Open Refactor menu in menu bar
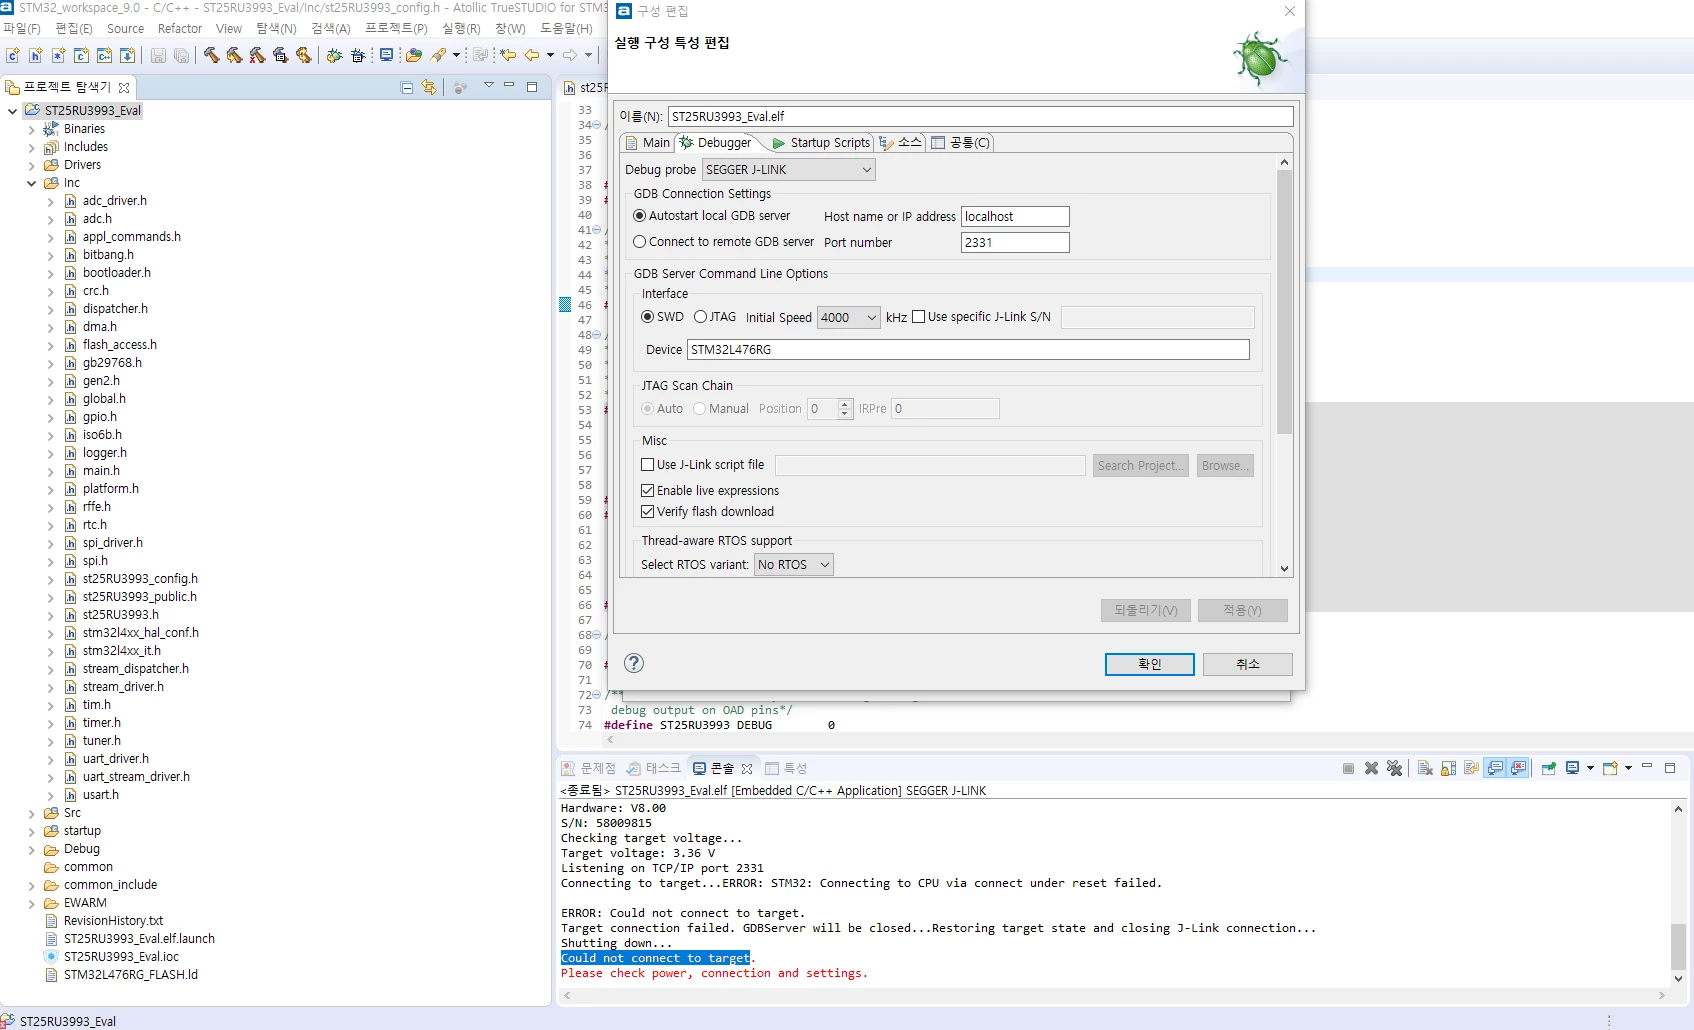 click(180, 29)
